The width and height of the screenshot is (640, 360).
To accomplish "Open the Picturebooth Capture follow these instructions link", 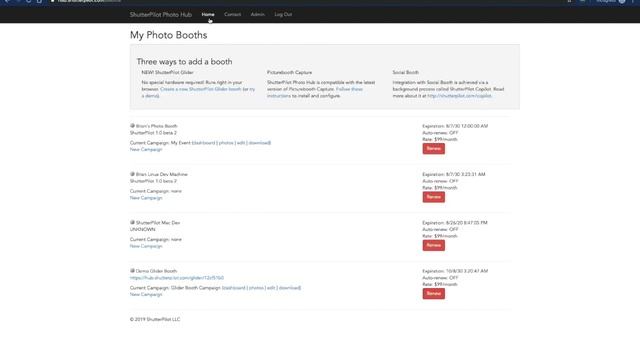I will tap(315, 92).
